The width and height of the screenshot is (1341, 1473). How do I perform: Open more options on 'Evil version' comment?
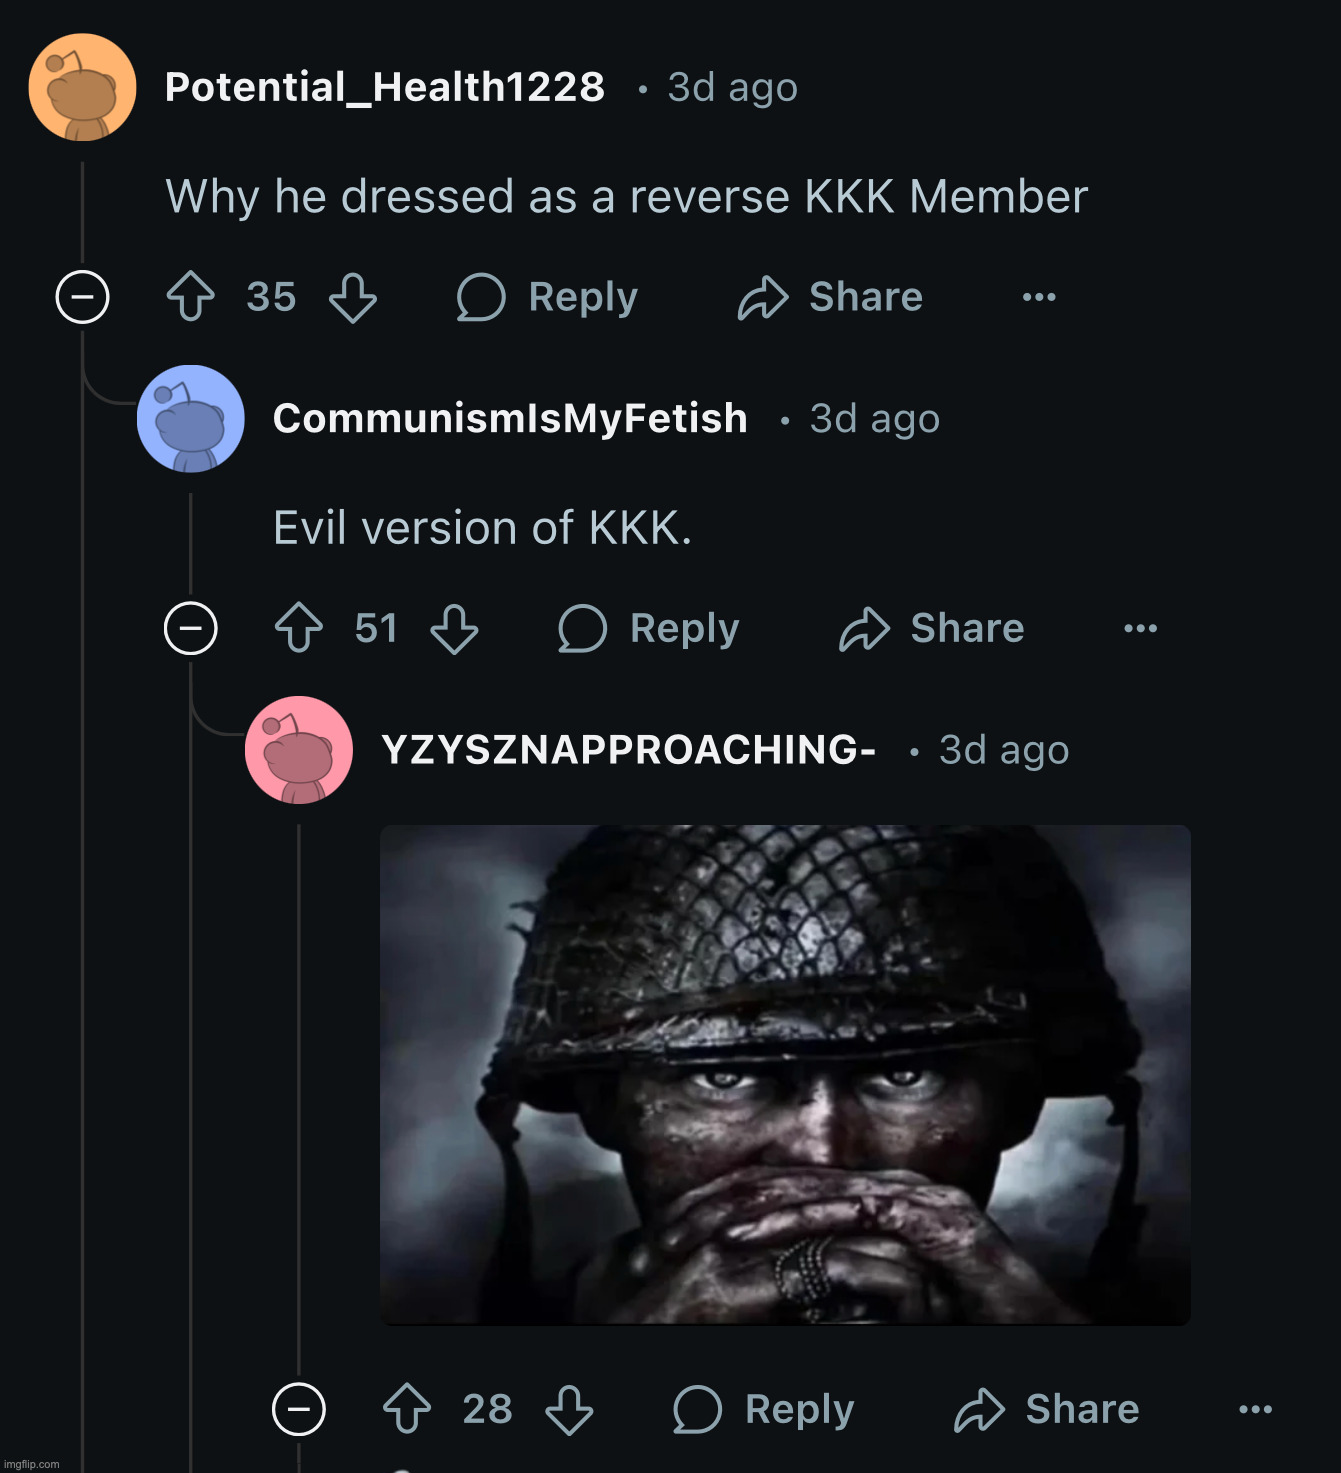tap(1140, 628)
